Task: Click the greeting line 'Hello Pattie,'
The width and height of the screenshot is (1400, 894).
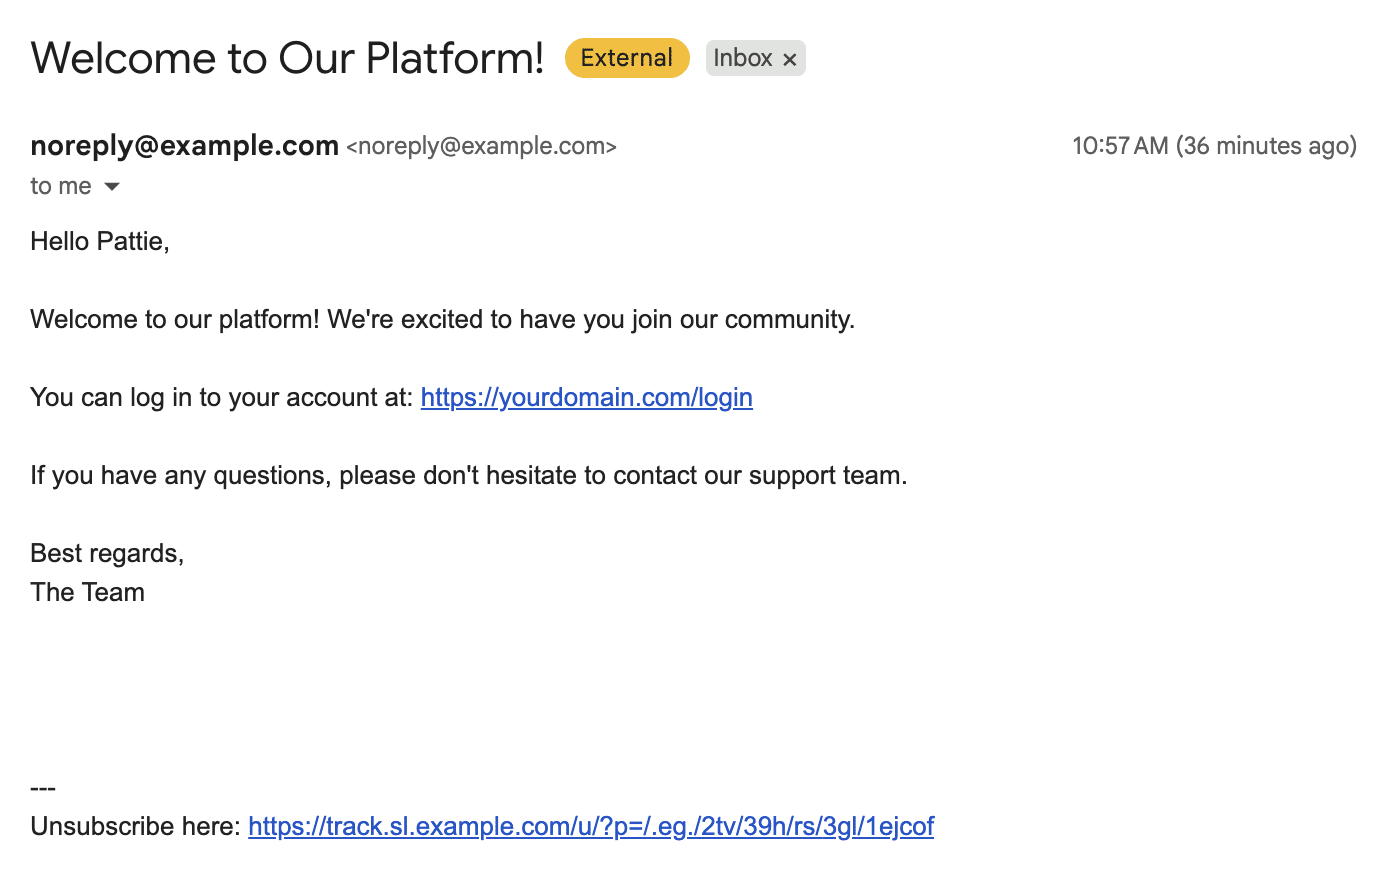Action: tap(99, 241)
